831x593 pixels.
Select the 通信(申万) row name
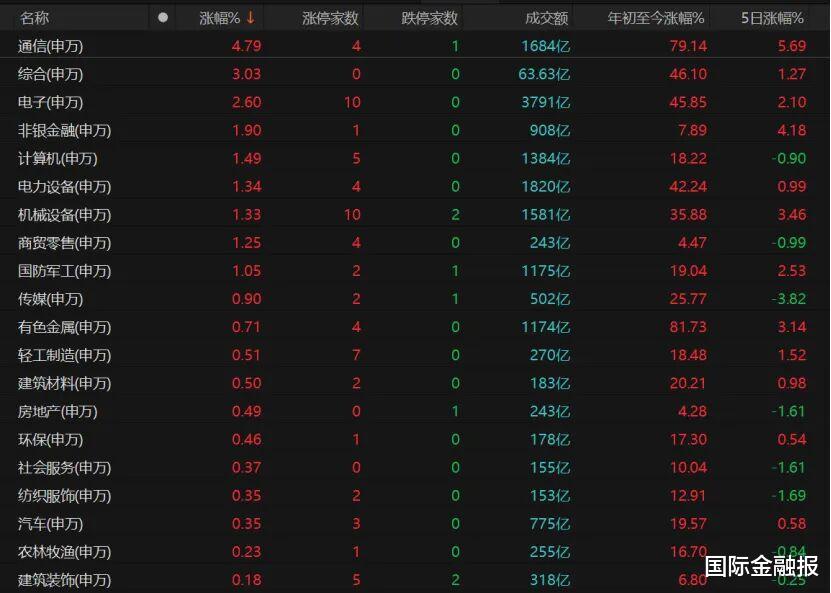pos(50,46)
